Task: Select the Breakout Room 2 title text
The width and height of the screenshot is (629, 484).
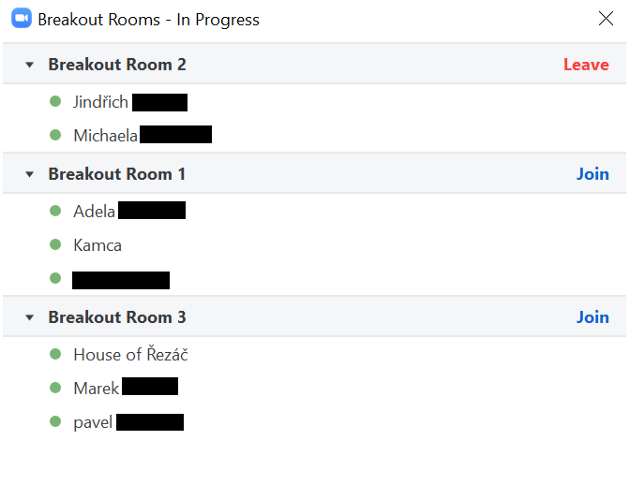Action: click(x=117, y=65)
